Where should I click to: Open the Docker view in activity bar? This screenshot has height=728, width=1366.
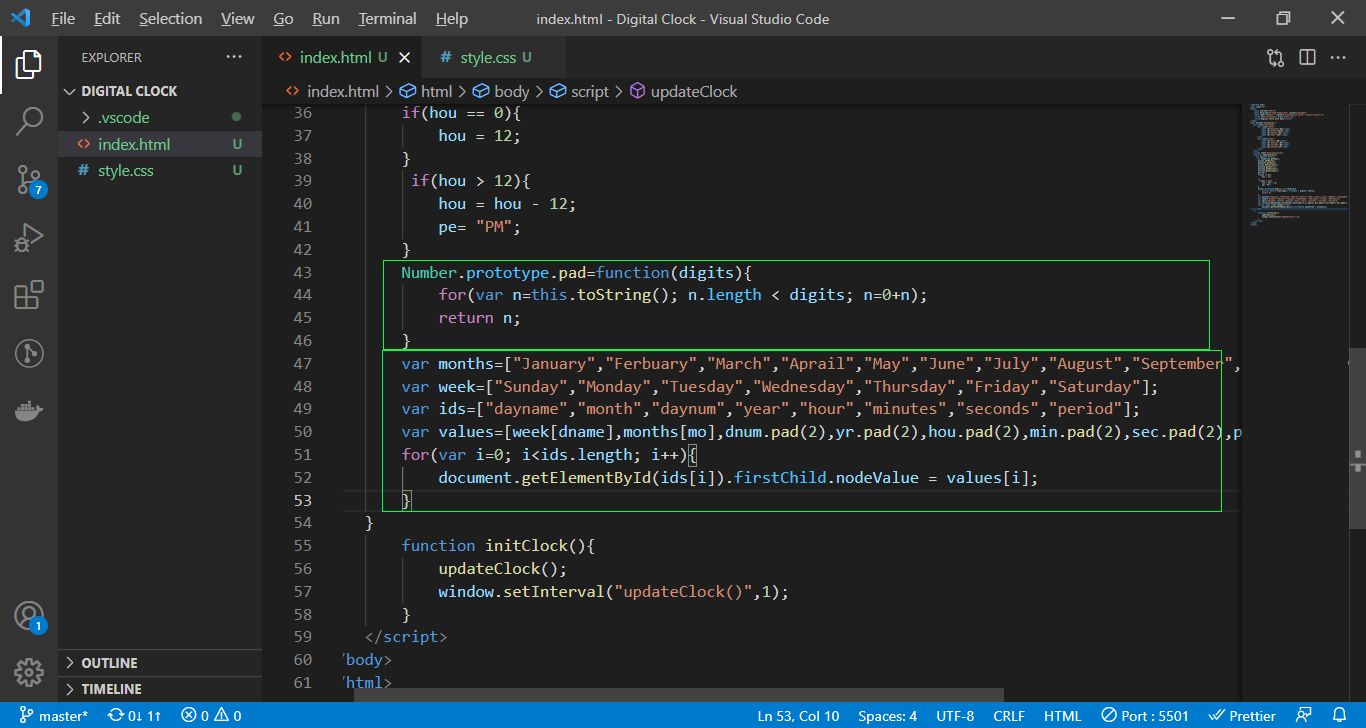pyautogui.click(x=29, y=411)
